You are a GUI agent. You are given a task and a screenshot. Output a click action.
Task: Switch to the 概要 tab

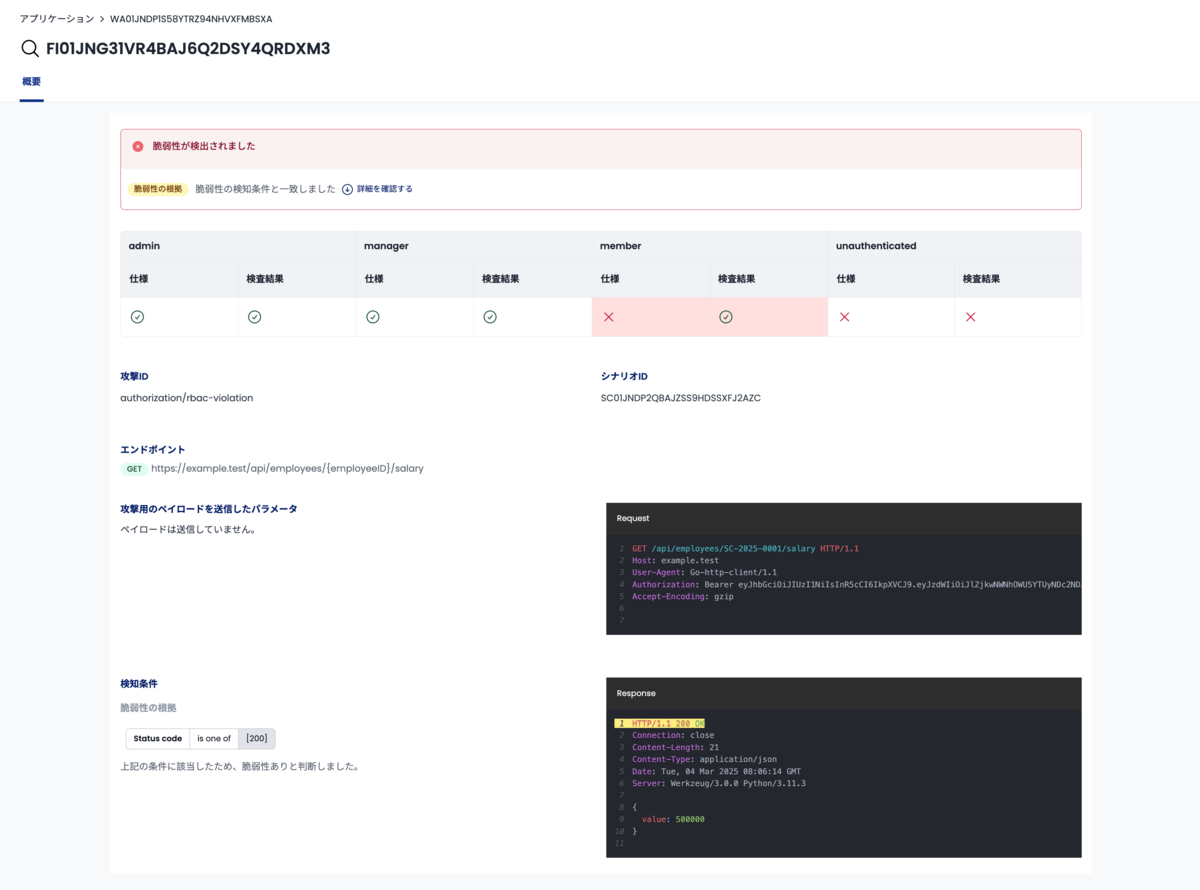(x=31, y=82)
